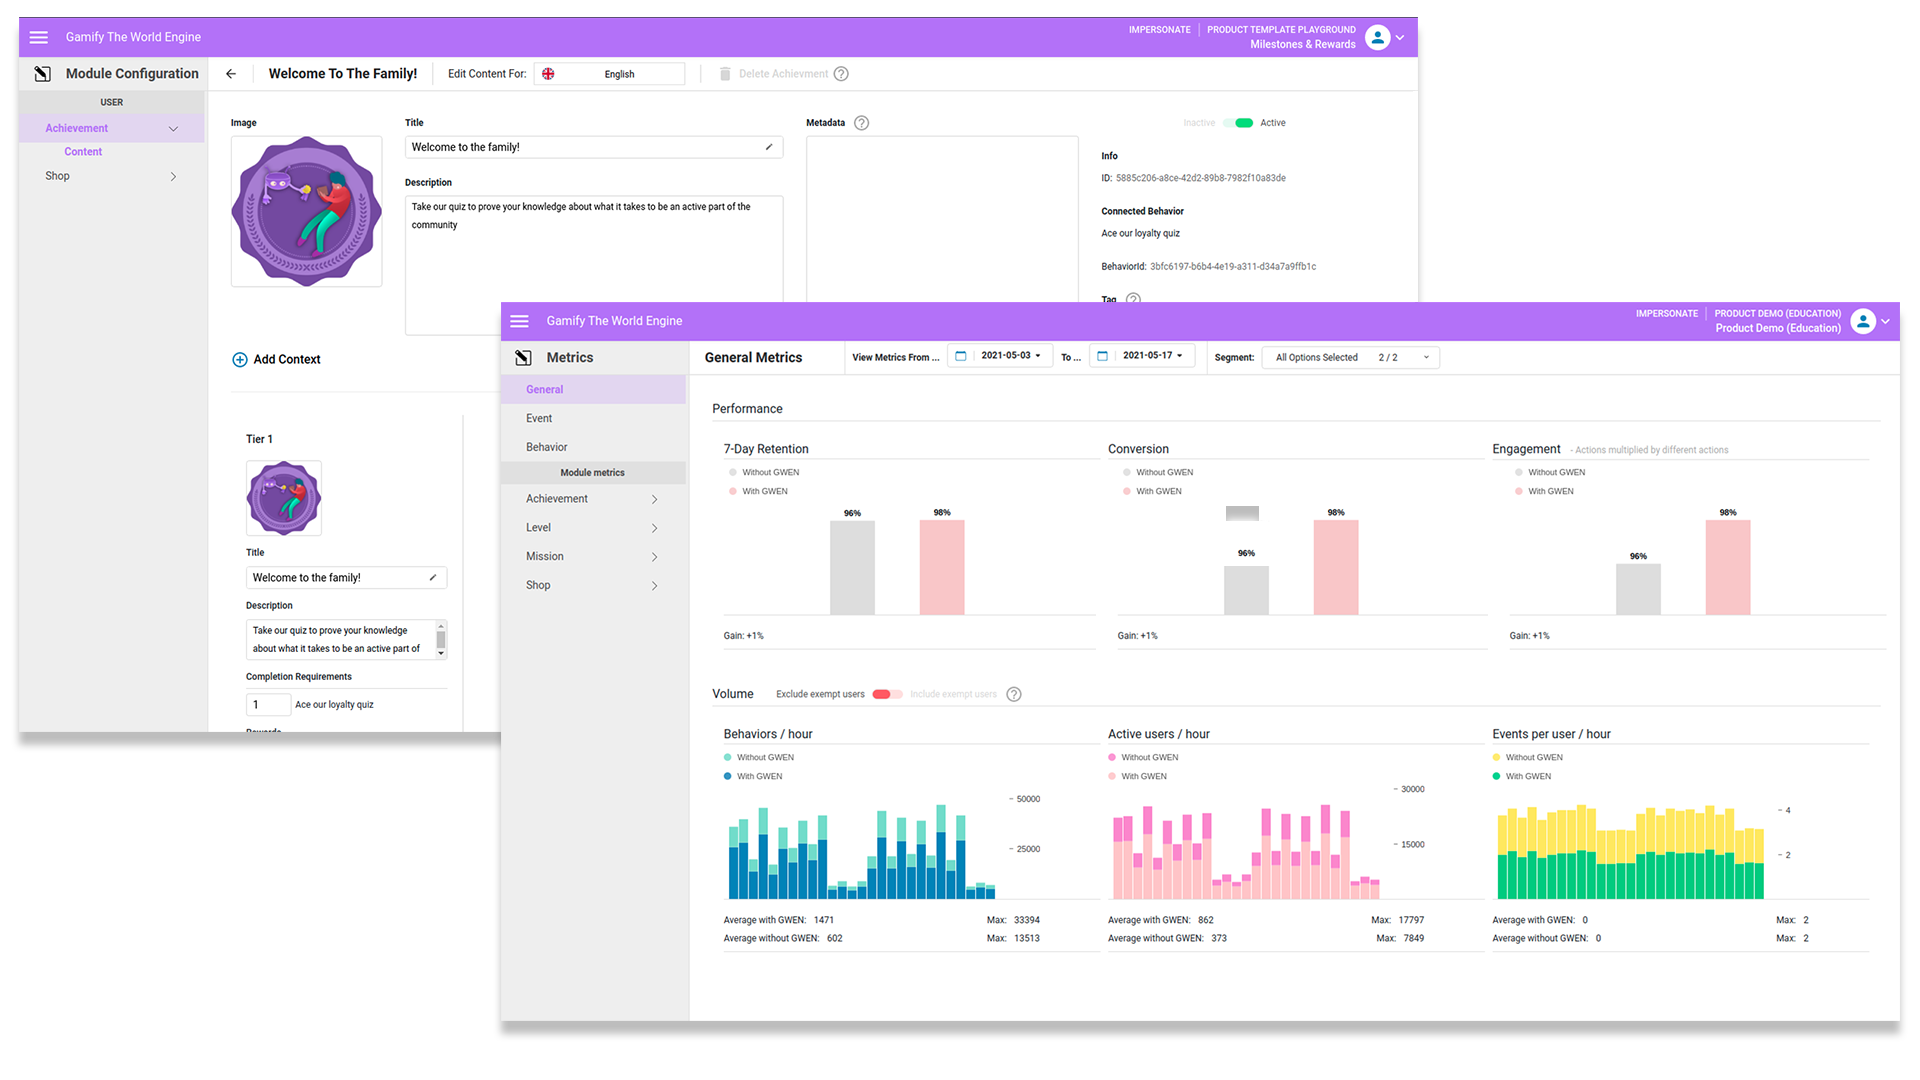Open user avatar in Metrics window
The image size is (1920, 1080).
(1862, 321)
